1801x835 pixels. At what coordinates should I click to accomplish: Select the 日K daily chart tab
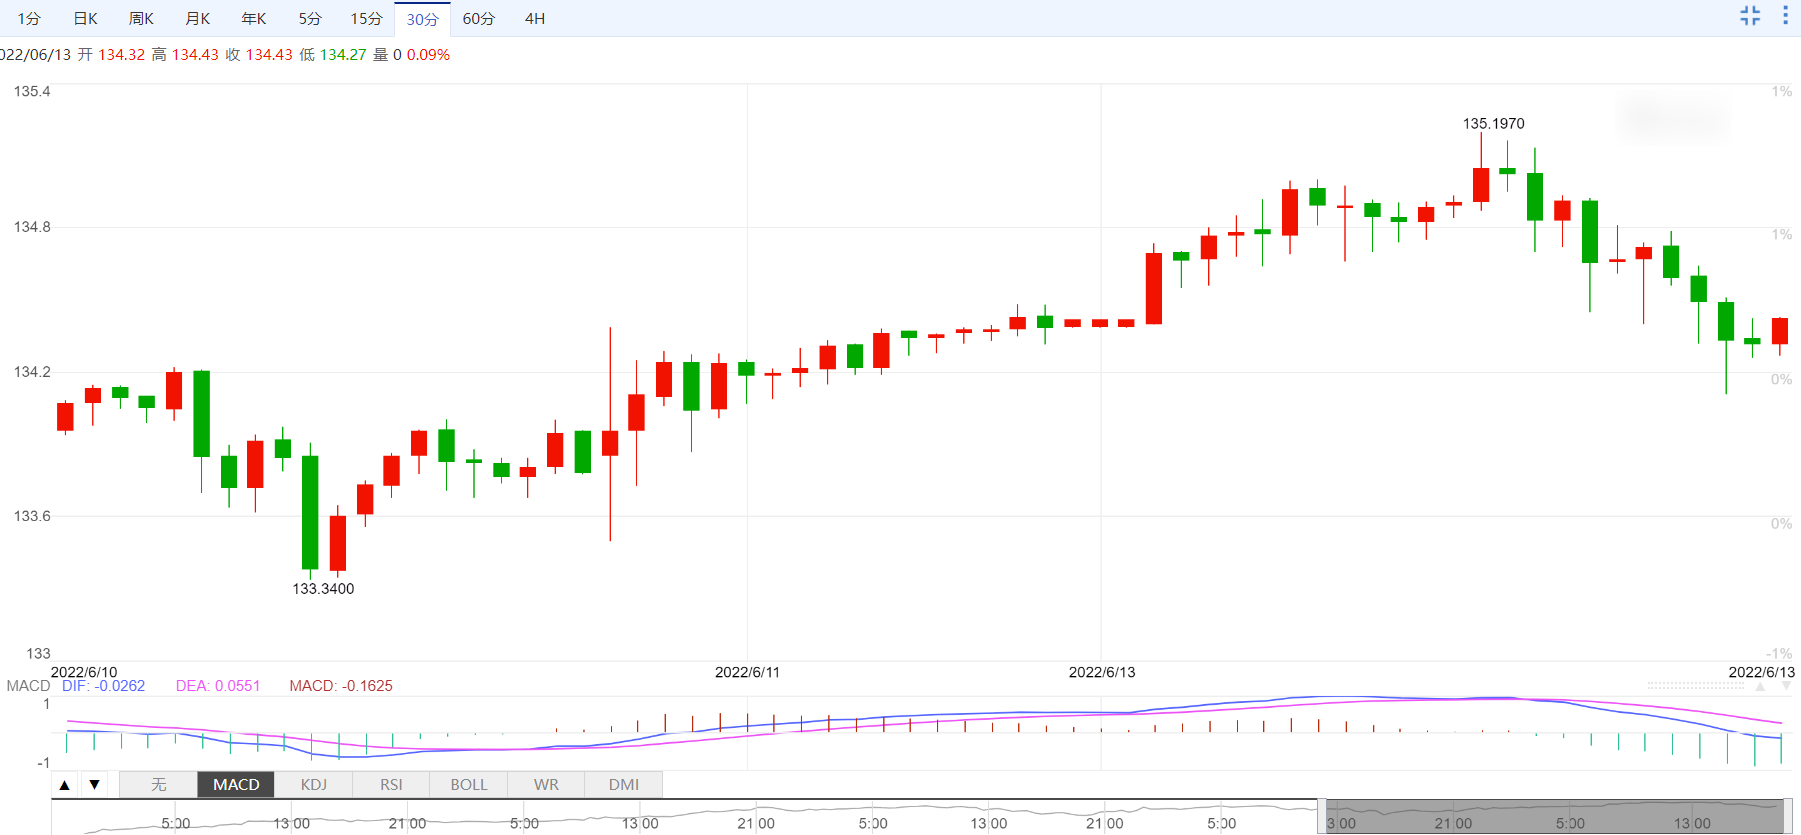pos(86,19)
